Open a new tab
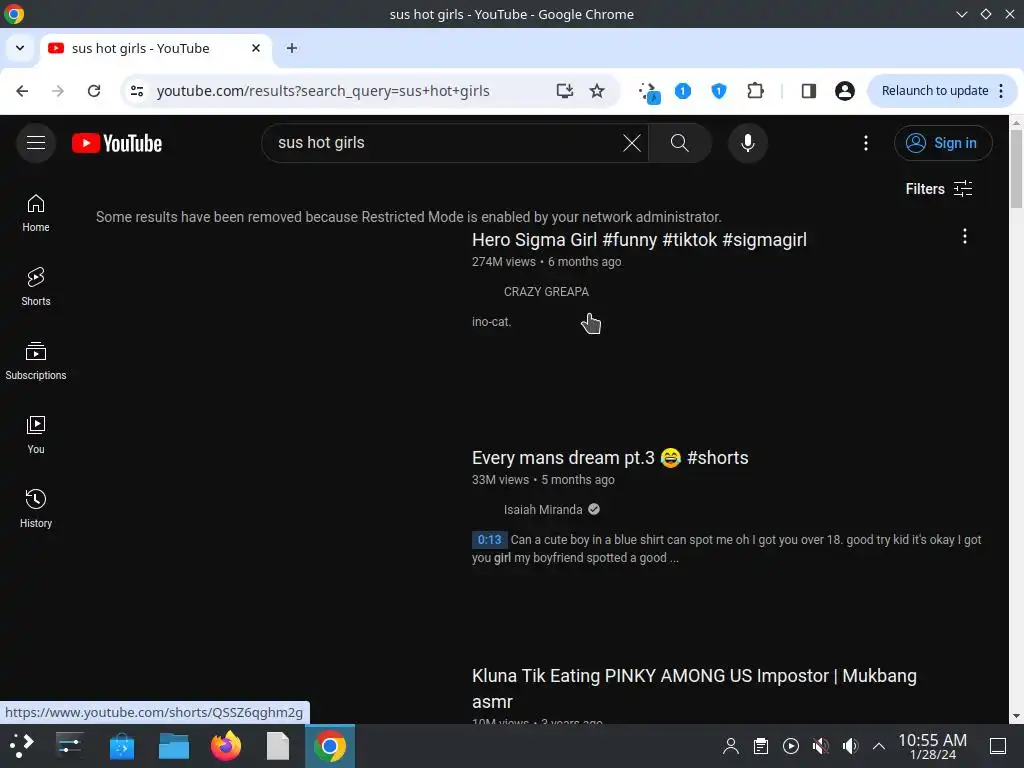1024x768 pixels. pyautogui.click(x=292, y=48)
